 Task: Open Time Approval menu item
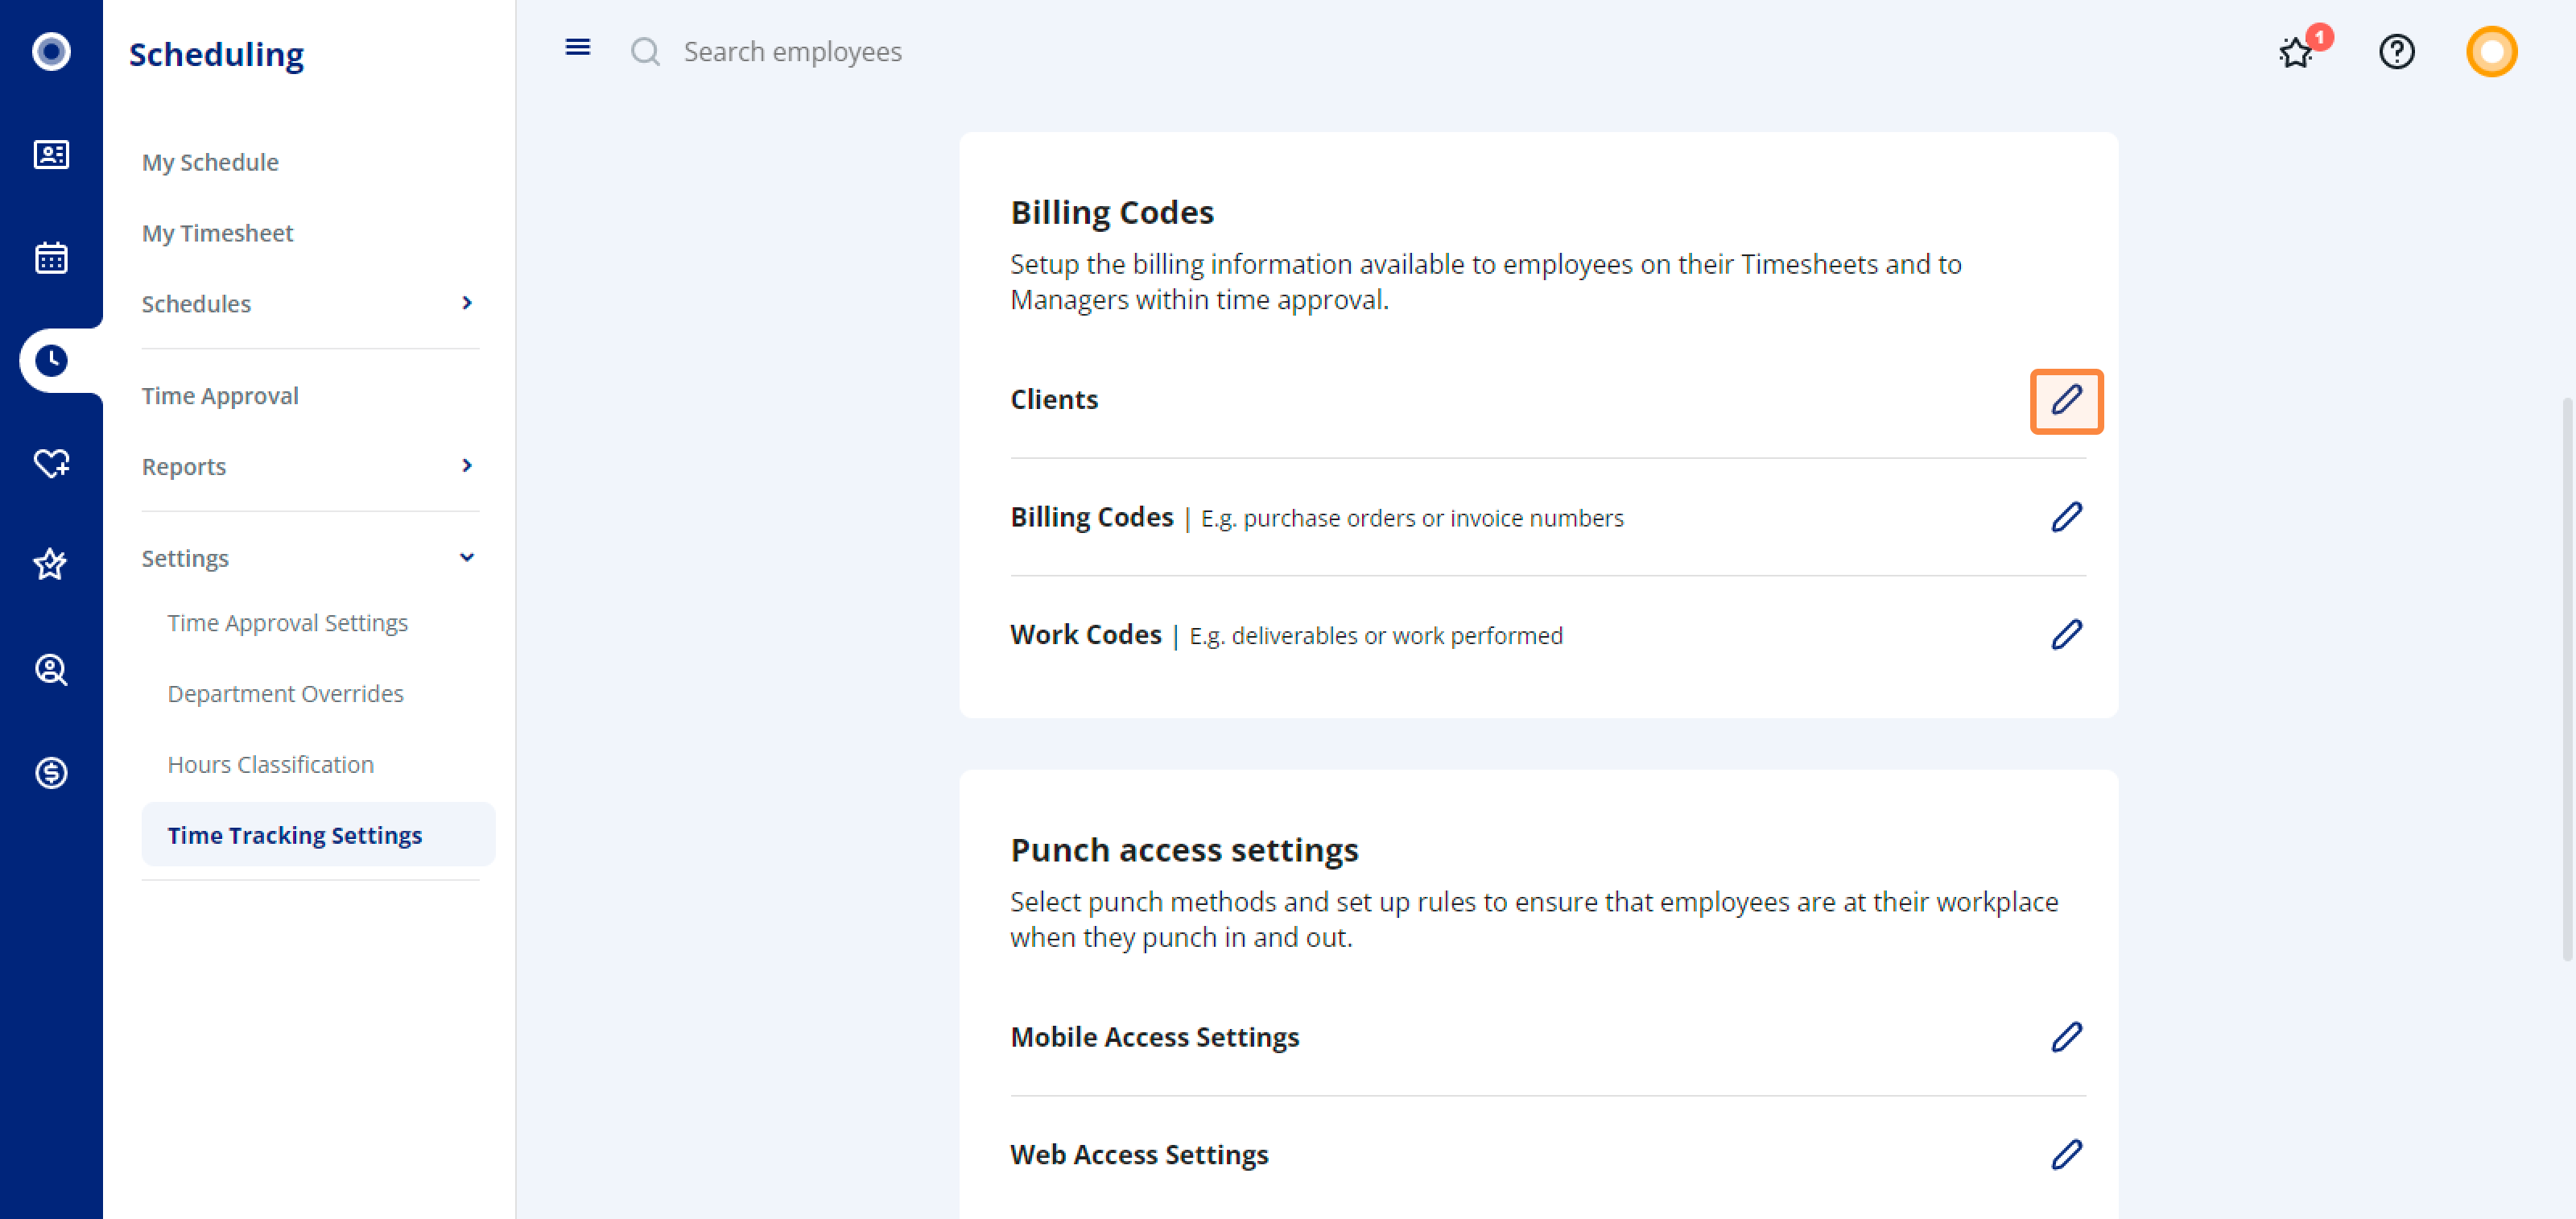[x=220, y=396]
